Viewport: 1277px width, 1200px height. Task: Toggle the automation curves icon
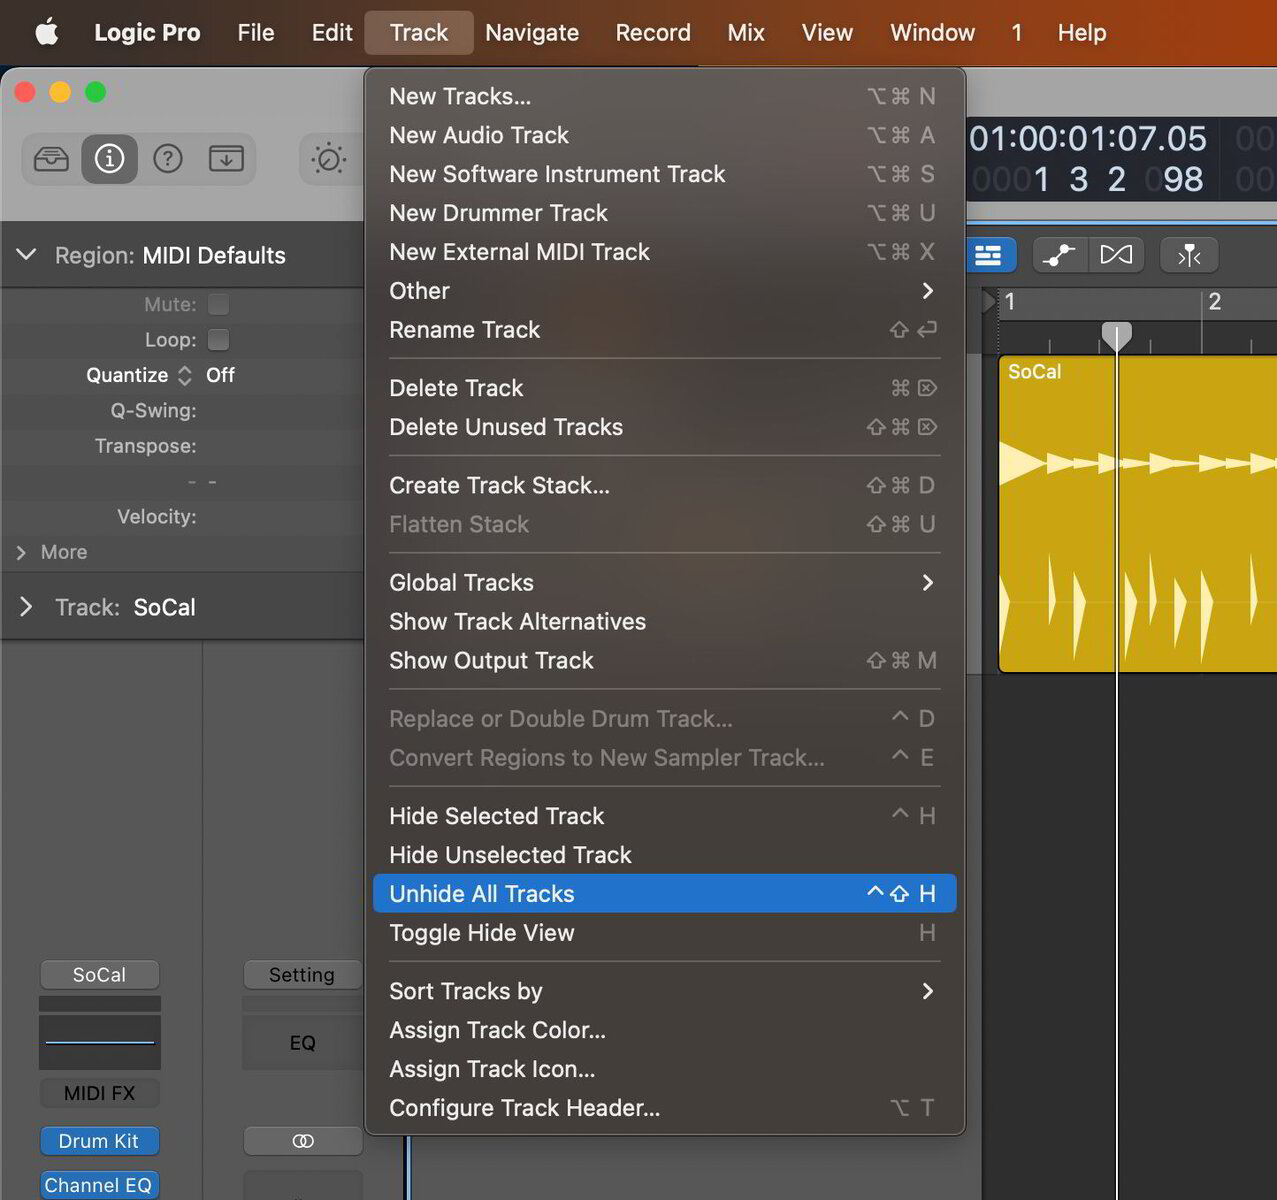tap(1059, 255)
